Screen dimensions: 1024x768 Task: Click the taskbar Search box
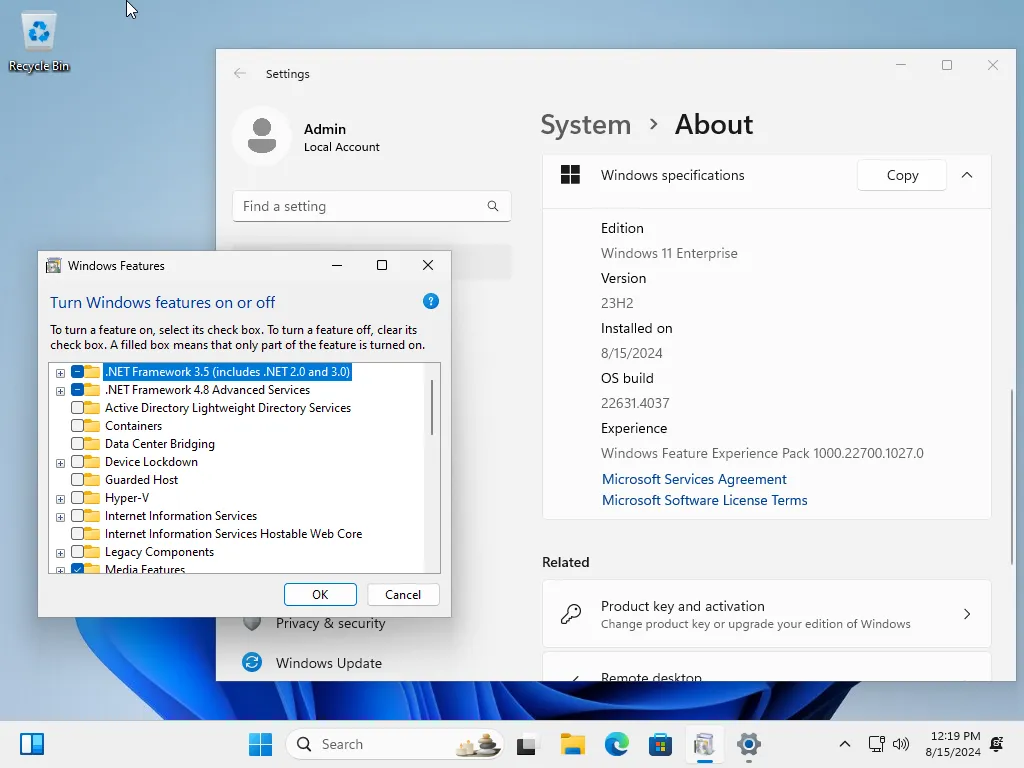pyautogui.click(x=394, y=744)
